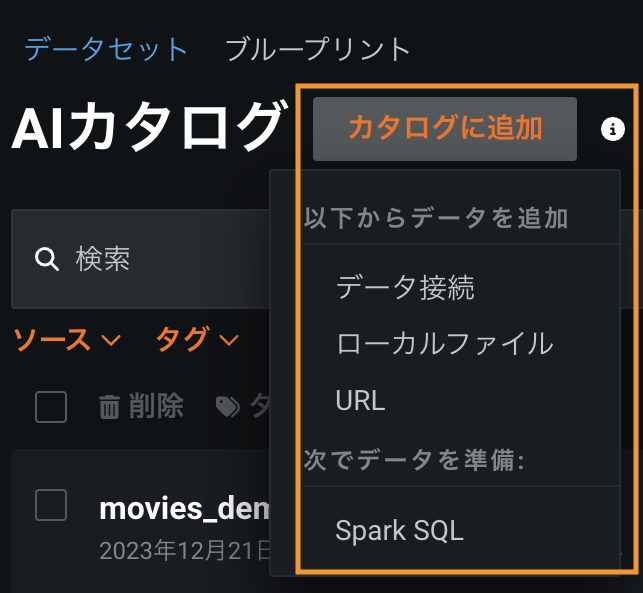Click the magnifier icon in search bar

point(46,260)
